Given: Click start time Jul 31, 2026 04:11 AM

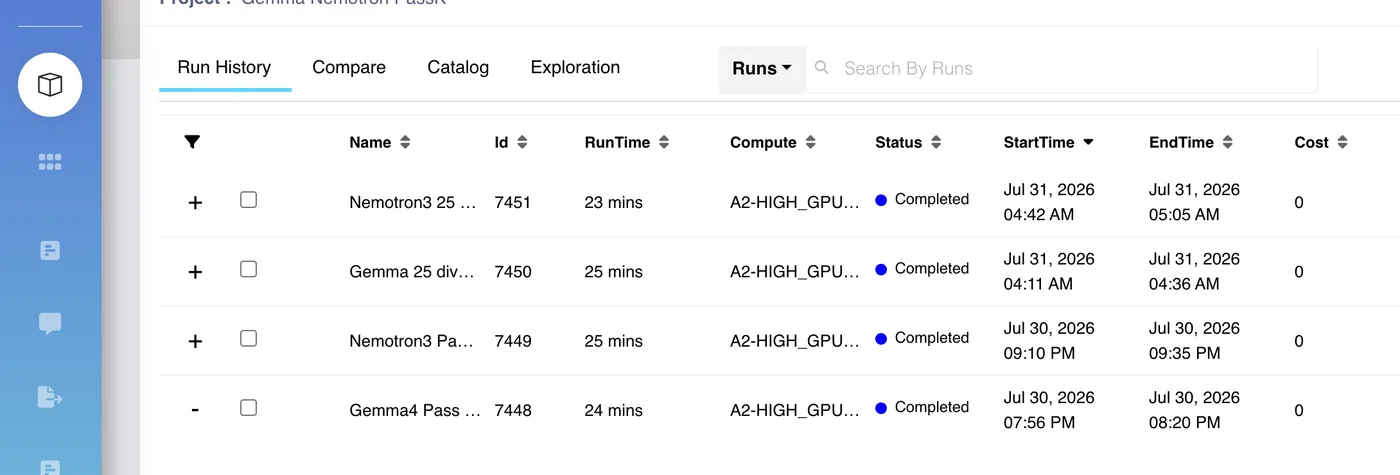Looking at the screenshot, I should pos(1049,271).
